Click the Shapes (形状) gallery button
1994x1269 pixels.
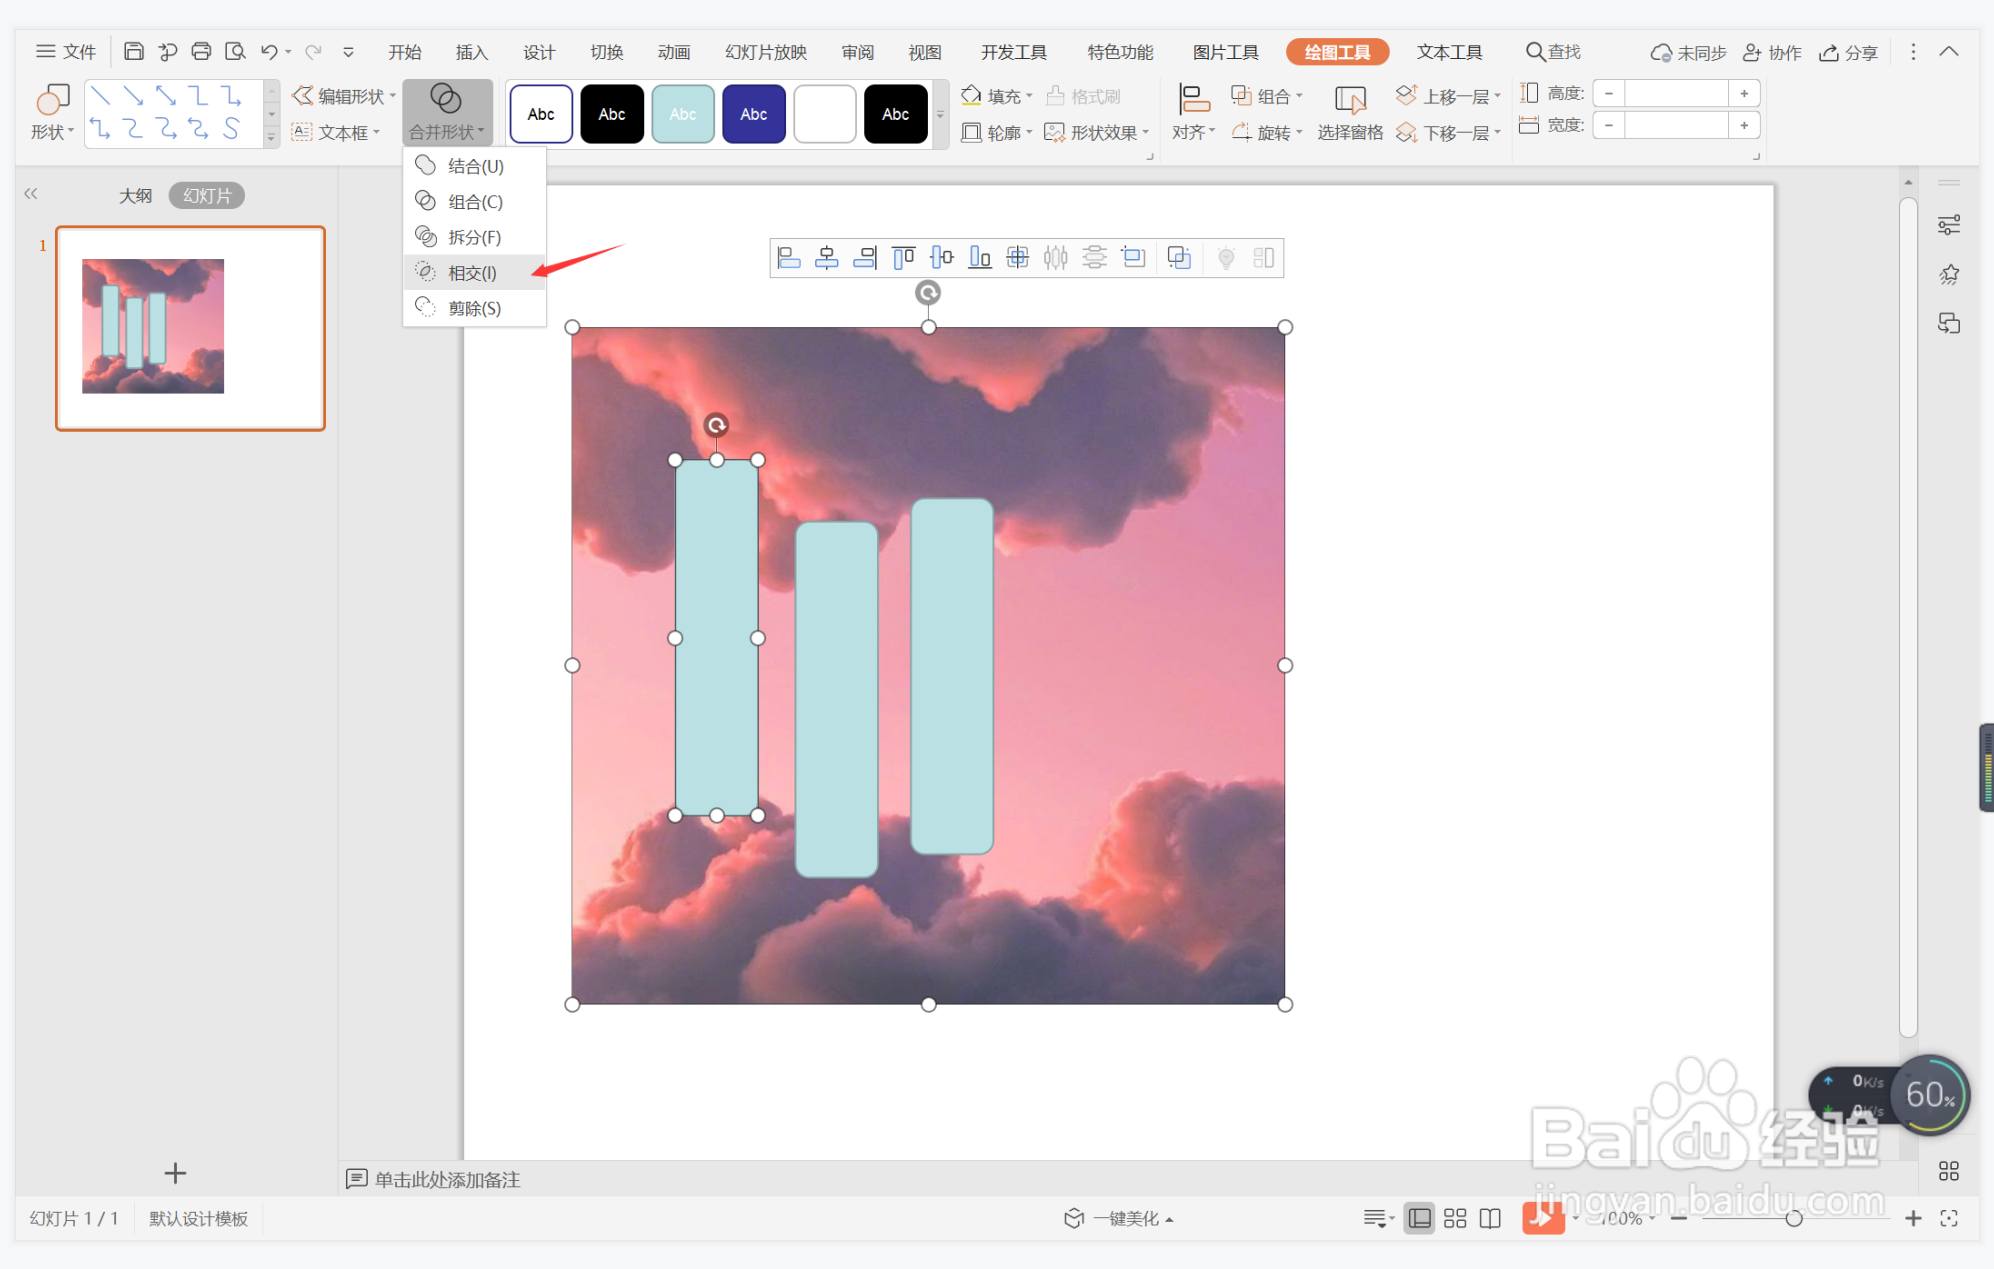(52, 112)
